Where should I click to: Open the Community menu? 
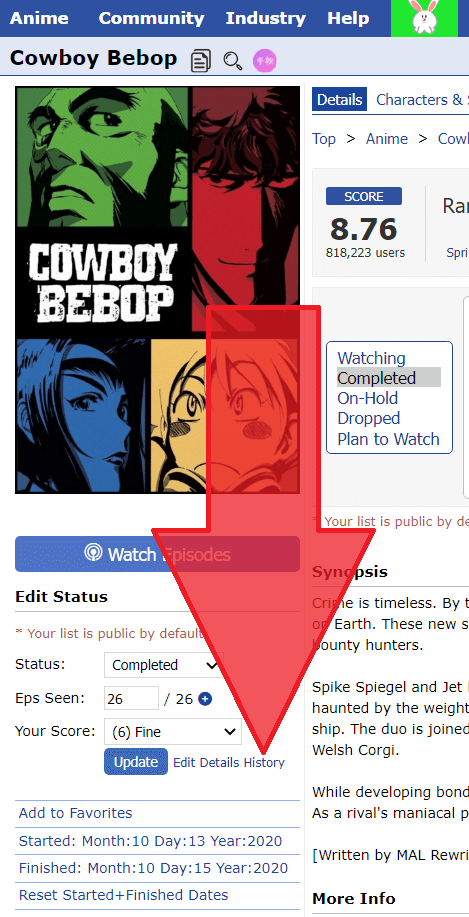[x=151, y=18]
